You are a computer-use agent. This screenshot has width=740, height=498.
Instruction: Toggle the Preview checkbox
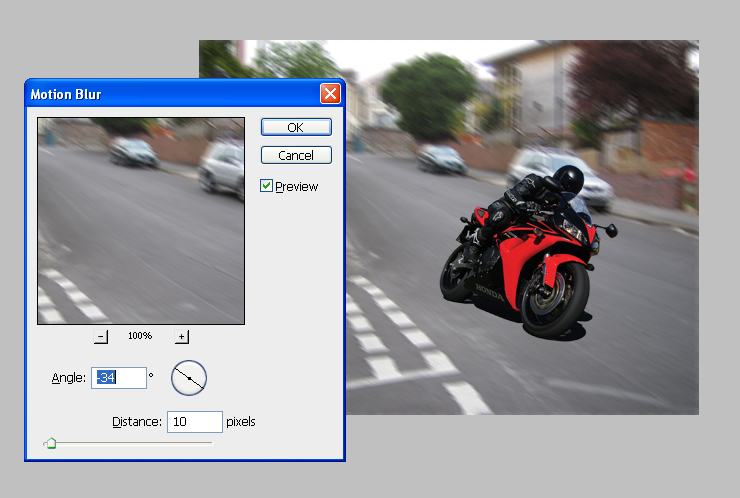[267, 186]
